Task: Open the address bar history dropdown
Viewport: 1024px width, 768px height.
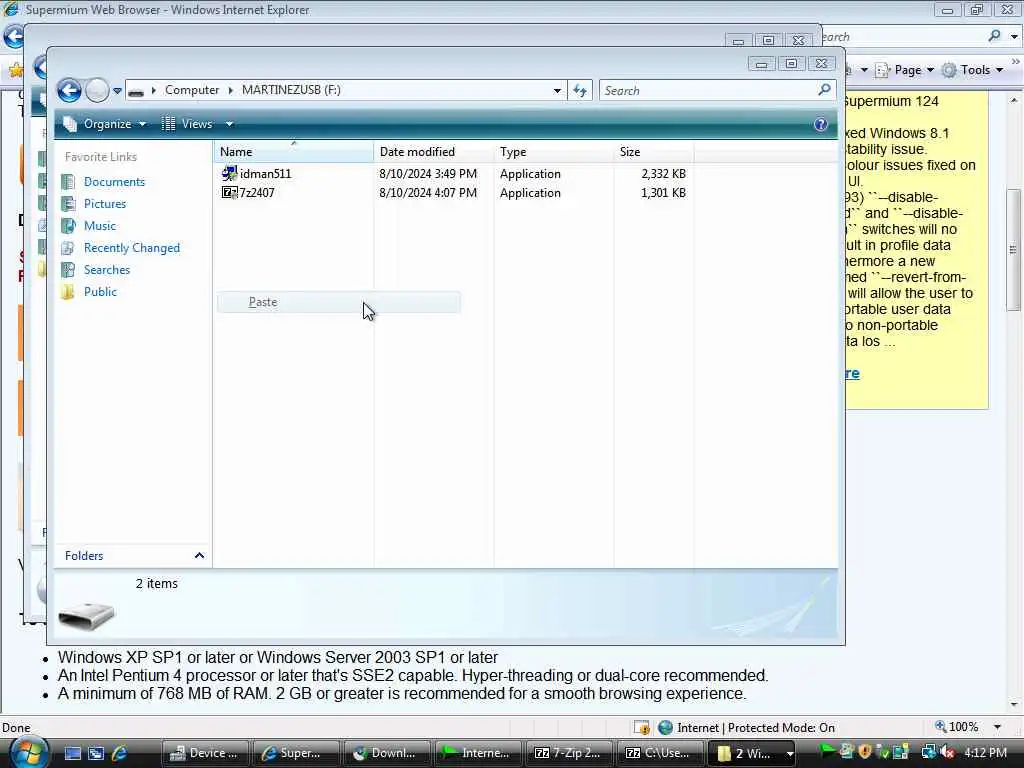Action: pyautogui.click(x=557, y=91)
